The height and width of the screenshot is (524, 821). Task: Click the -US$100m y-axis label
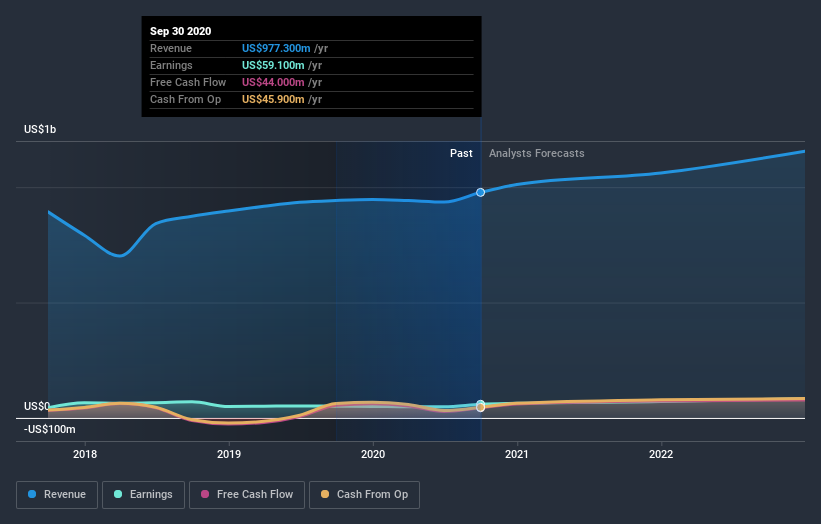(50, 429)
